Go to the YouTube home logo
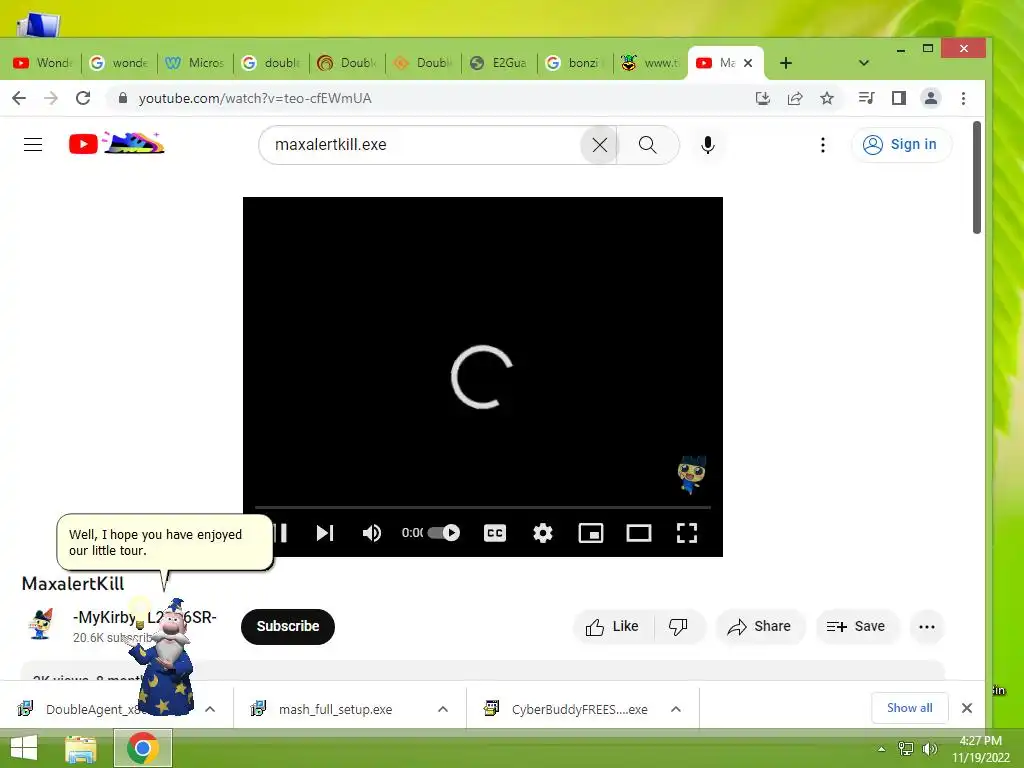1024x768 pixels. [116, 144]
